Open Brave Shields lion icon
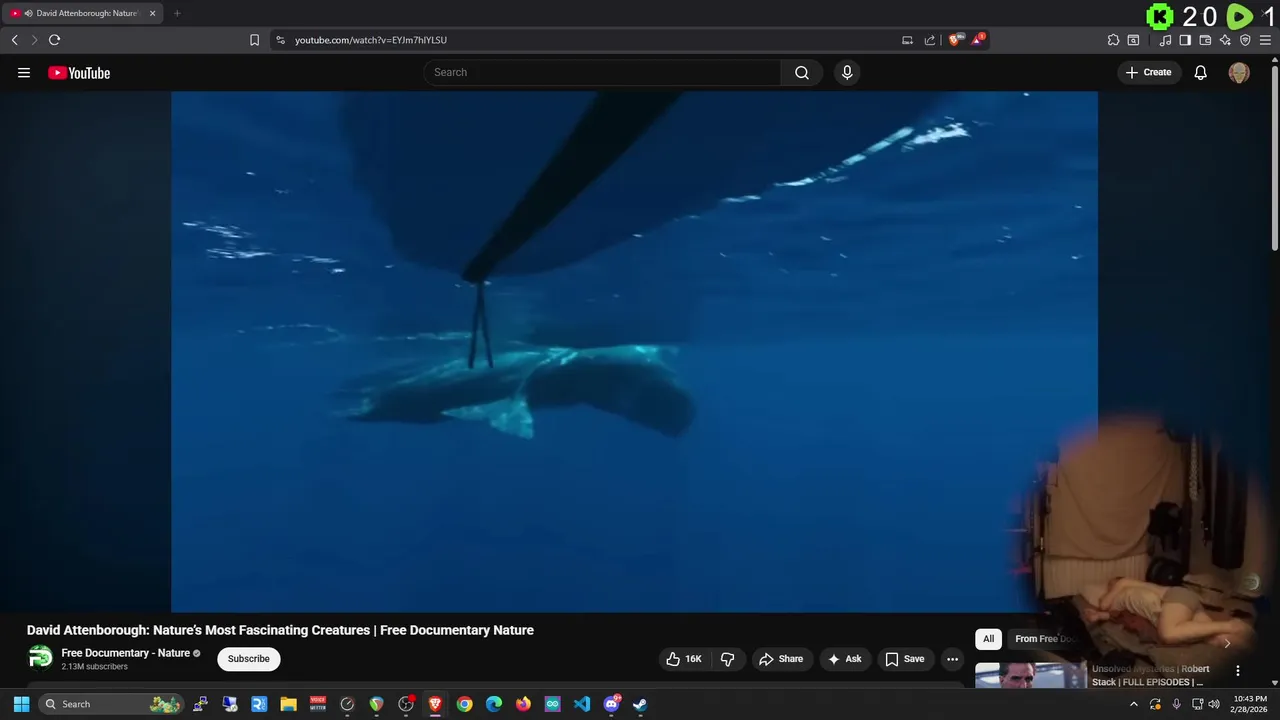Image resolution: width=1280 pixels, height=720 pixels. click(954, 40)
